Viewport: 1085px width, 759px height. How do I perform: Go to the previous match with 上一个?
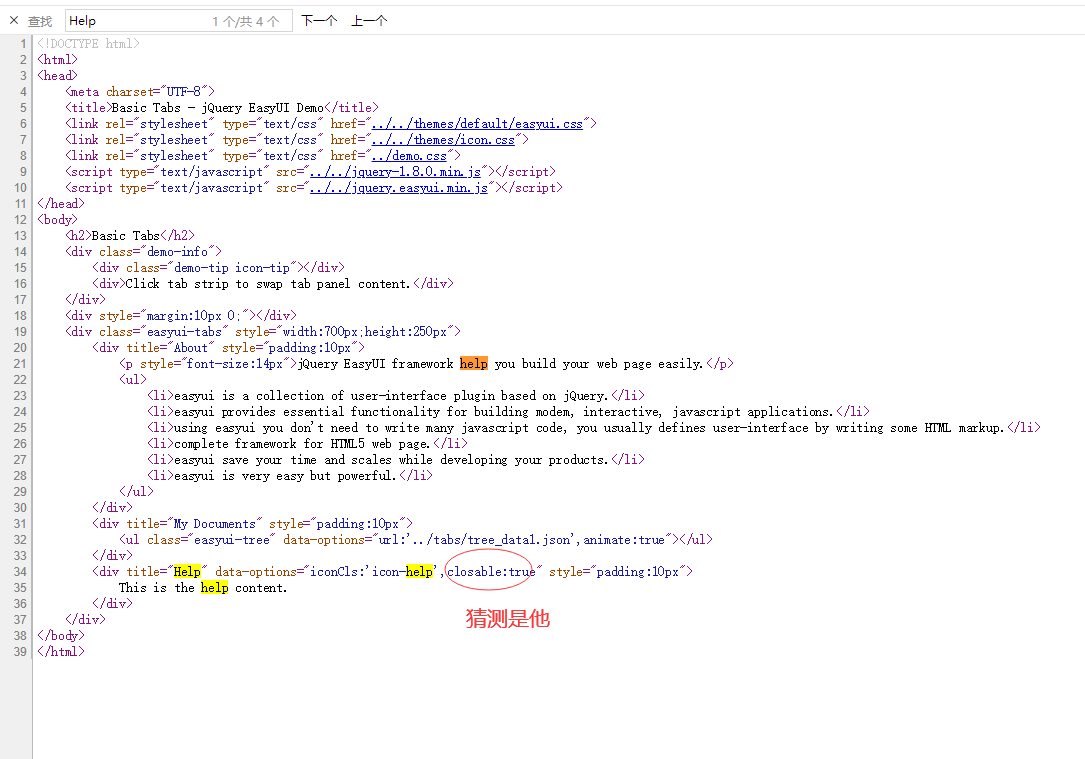pyautogui.click(x=369, y=21)
